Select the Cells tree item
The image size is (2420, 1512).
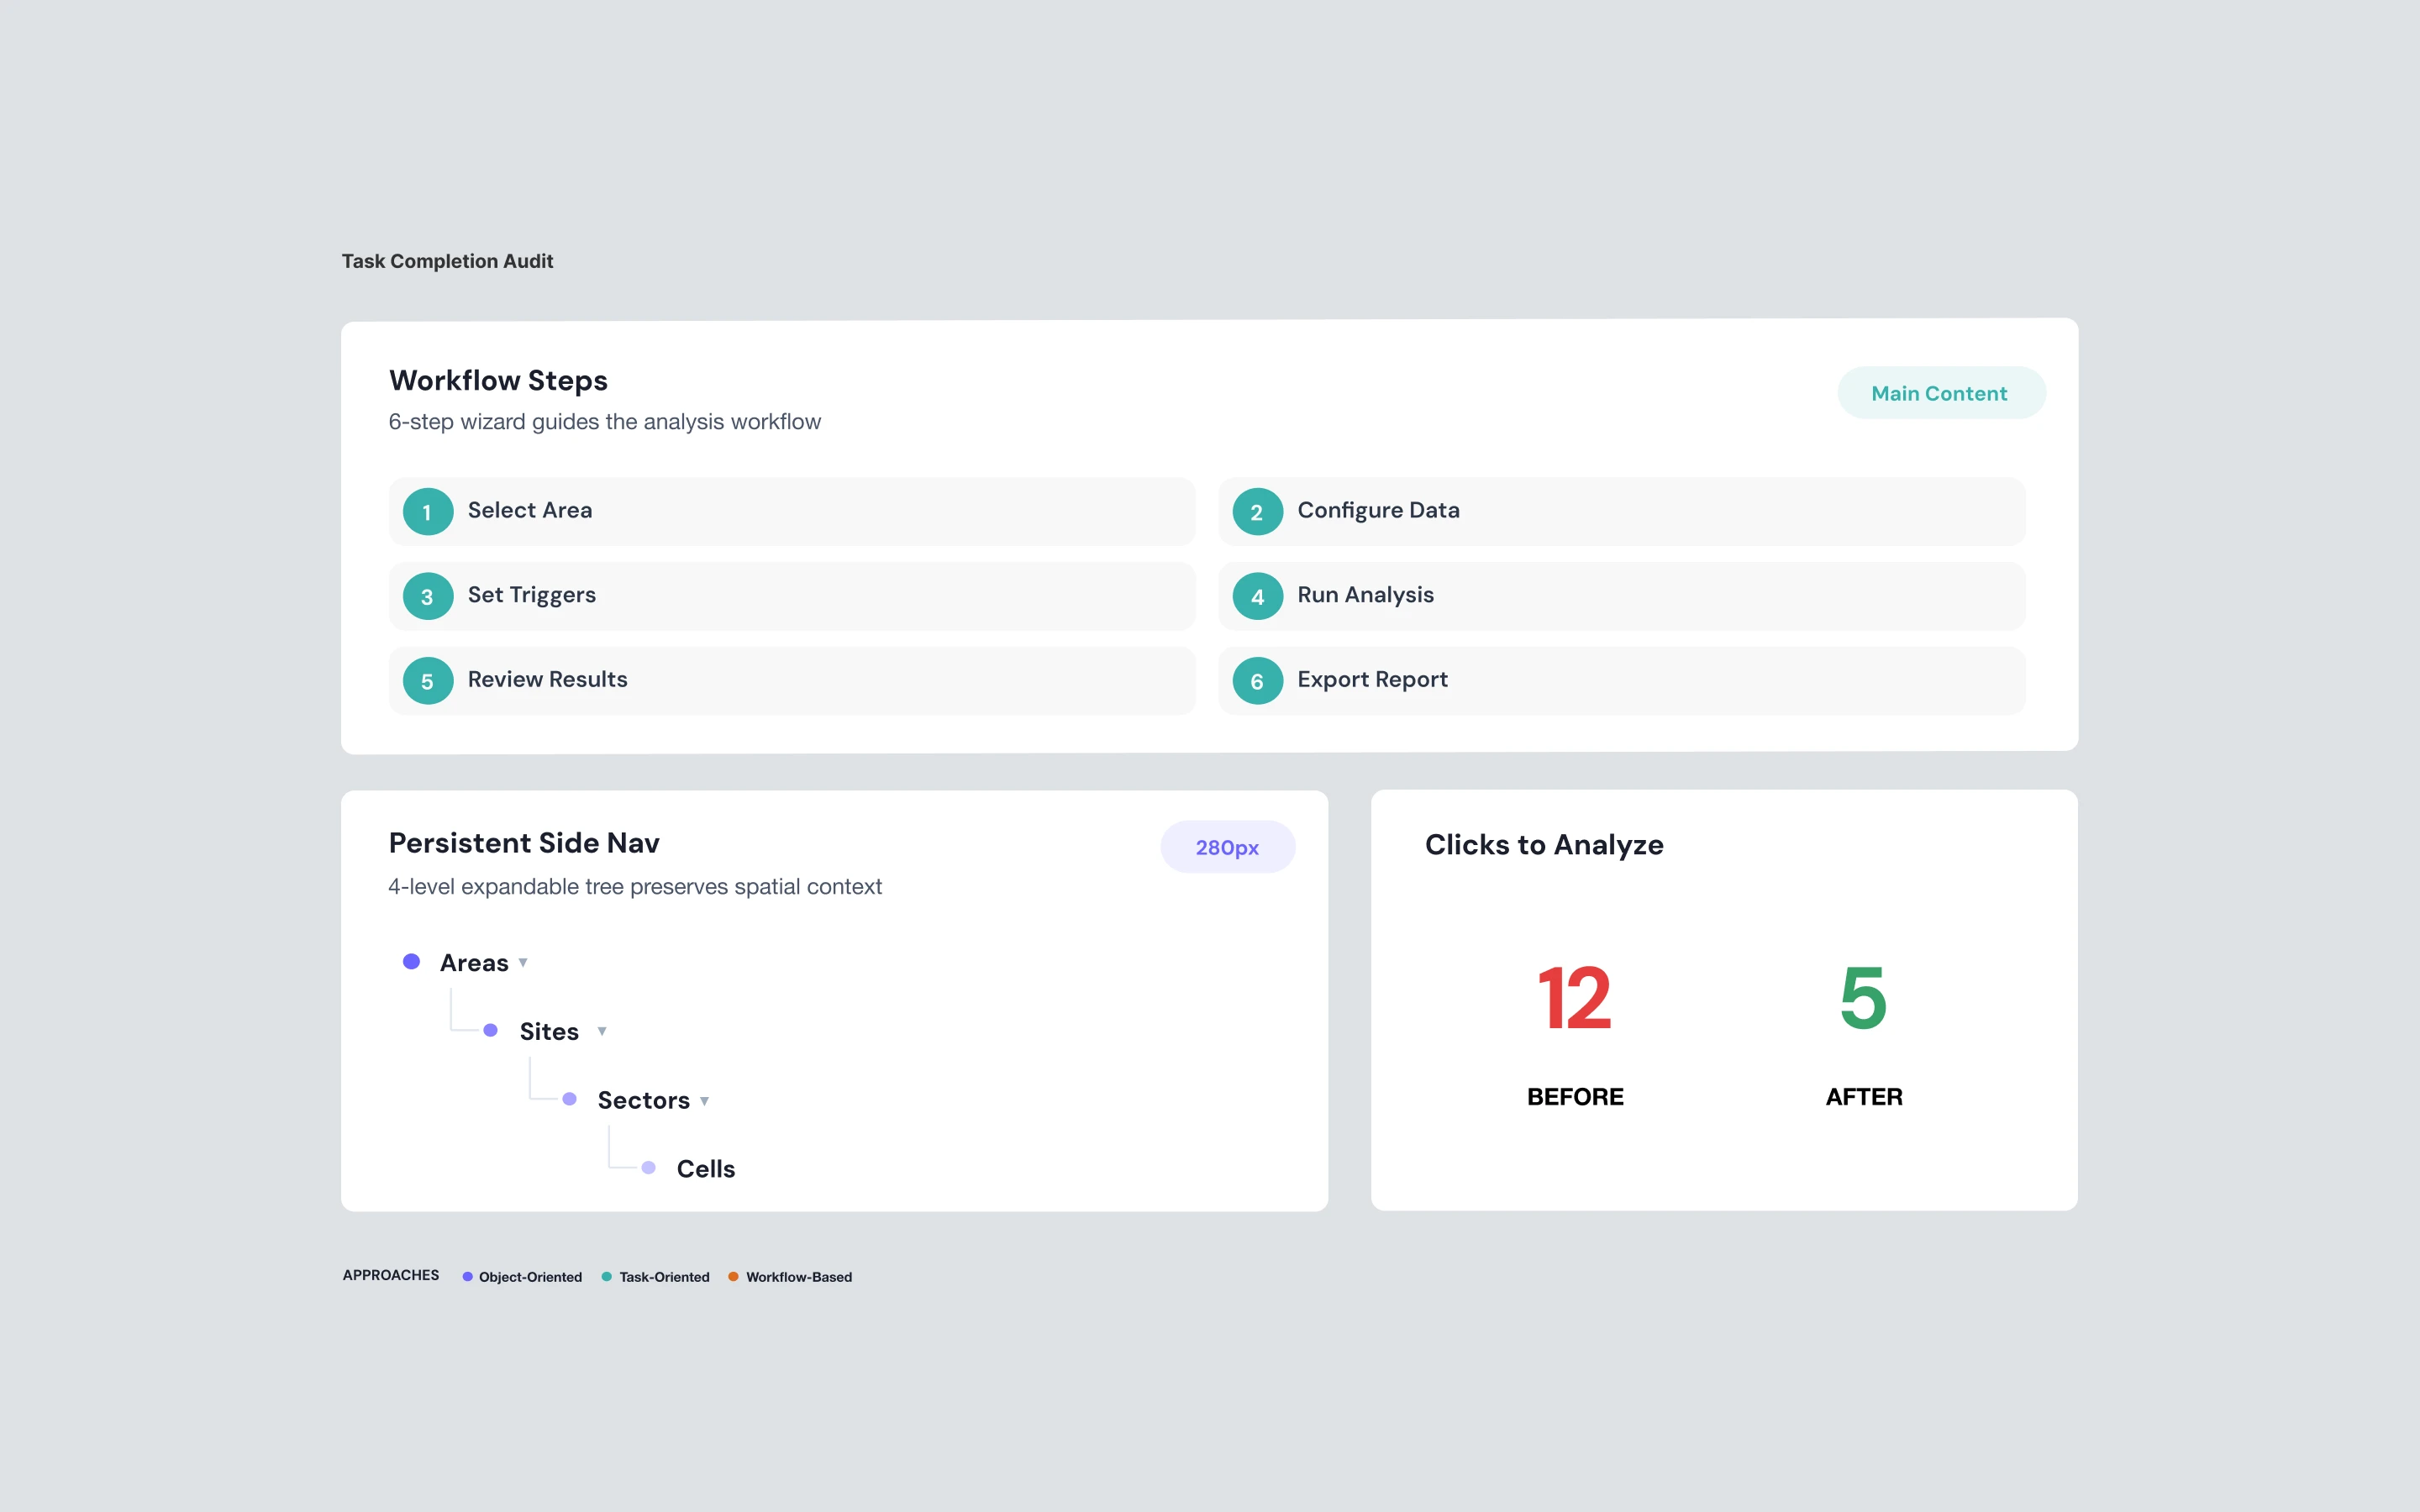tap(705, 1168)
